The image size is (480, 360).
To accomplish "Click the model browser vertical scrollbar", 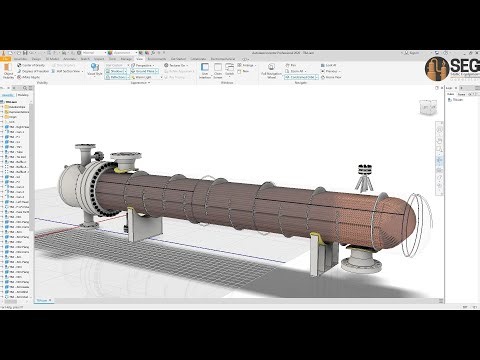I will (x=32, y=167).
